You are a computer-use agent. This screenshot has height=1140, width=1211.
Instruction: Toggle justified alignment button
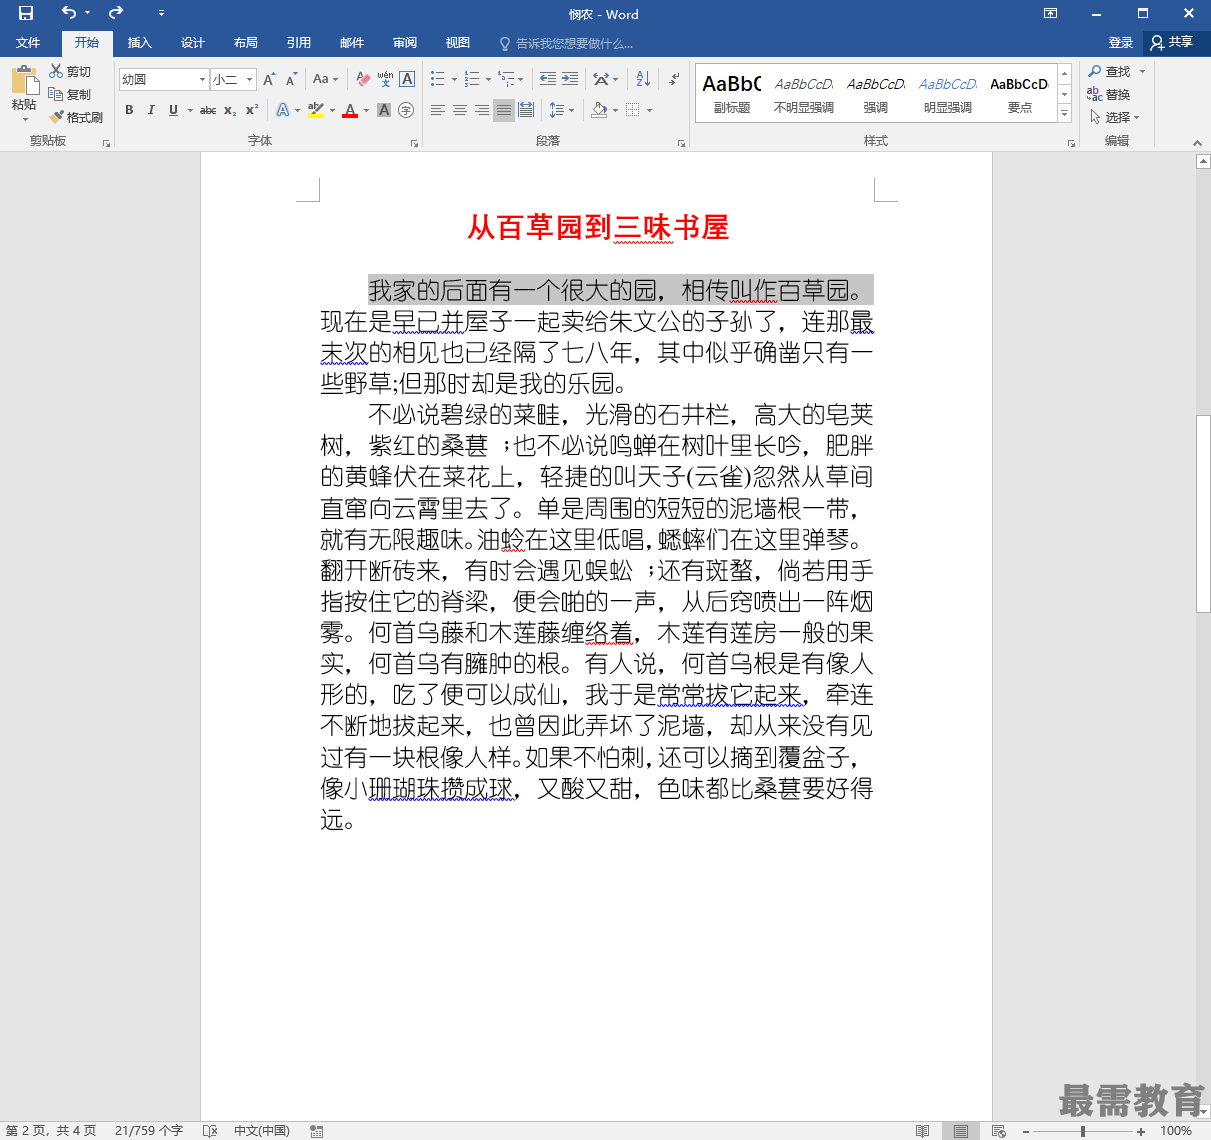(504, 110)
